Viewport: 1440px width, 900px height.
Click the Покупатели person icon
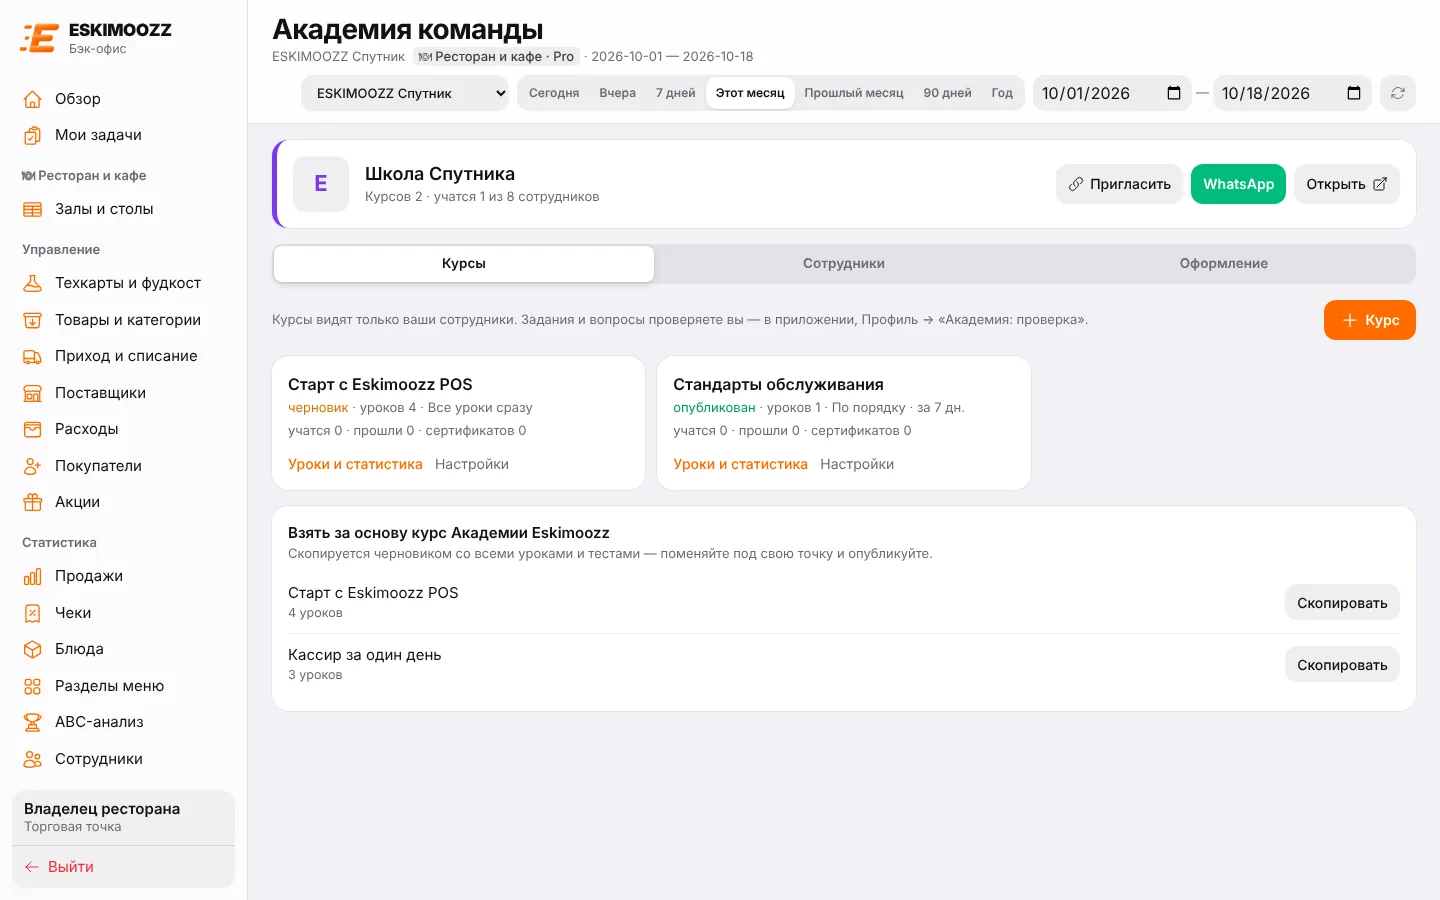point(33,466)
